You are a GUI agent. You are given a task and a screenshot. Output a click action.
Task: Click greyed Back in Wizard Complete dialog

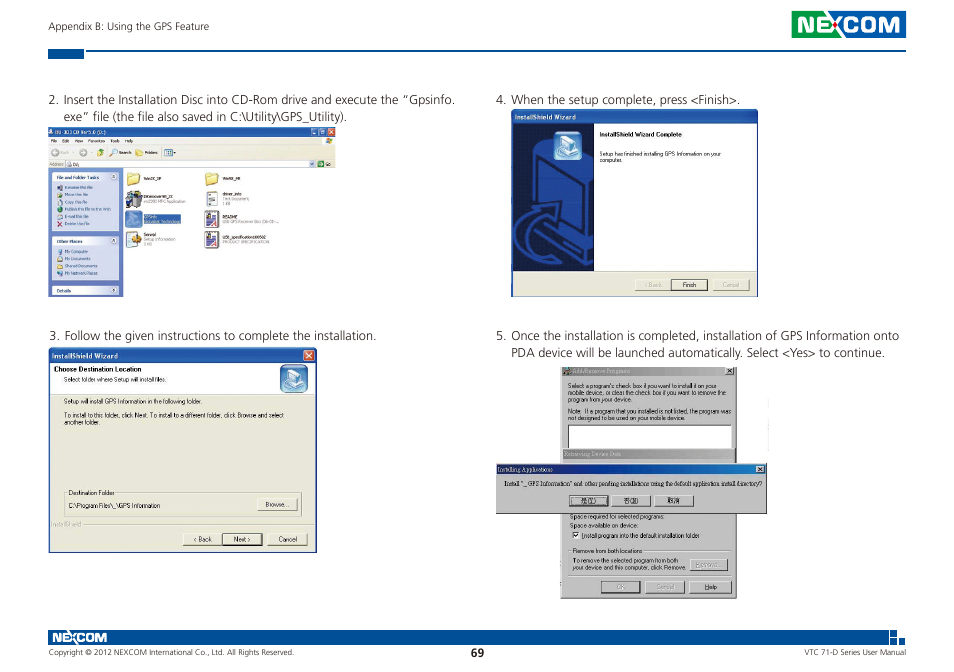click(653, 285)
